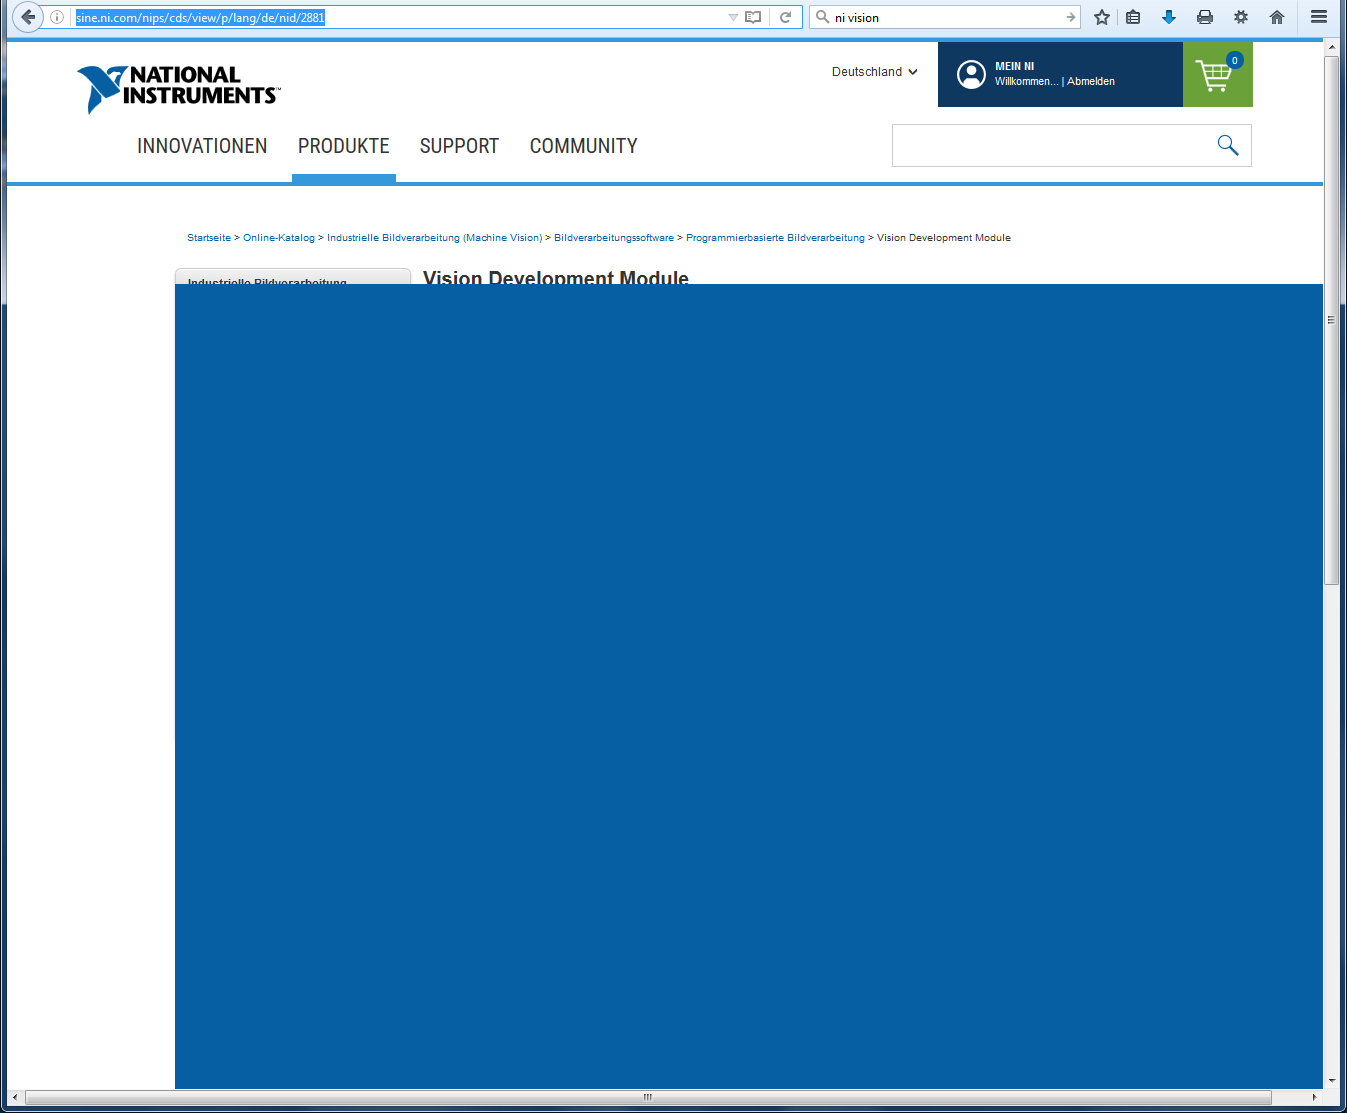
Task: Click the Mein NI user profile icon
Action: pyautogui.click(x=971, y=74)
